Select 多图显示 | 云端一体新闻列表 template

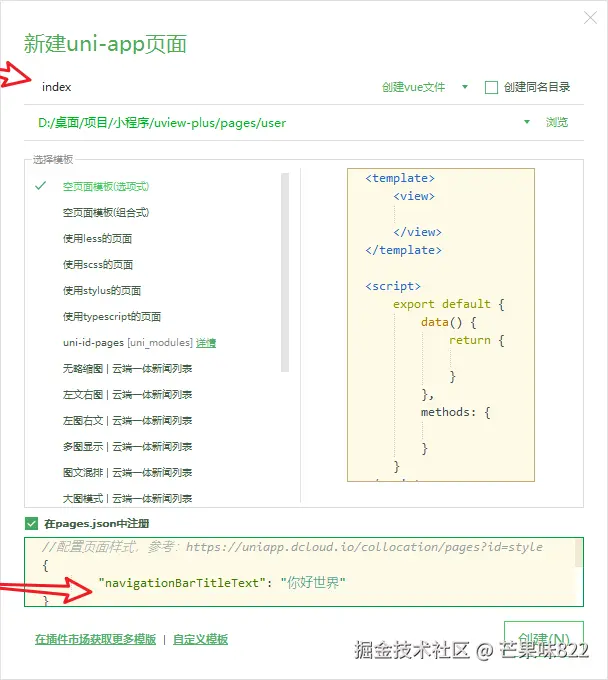click(x=127, y=447)
